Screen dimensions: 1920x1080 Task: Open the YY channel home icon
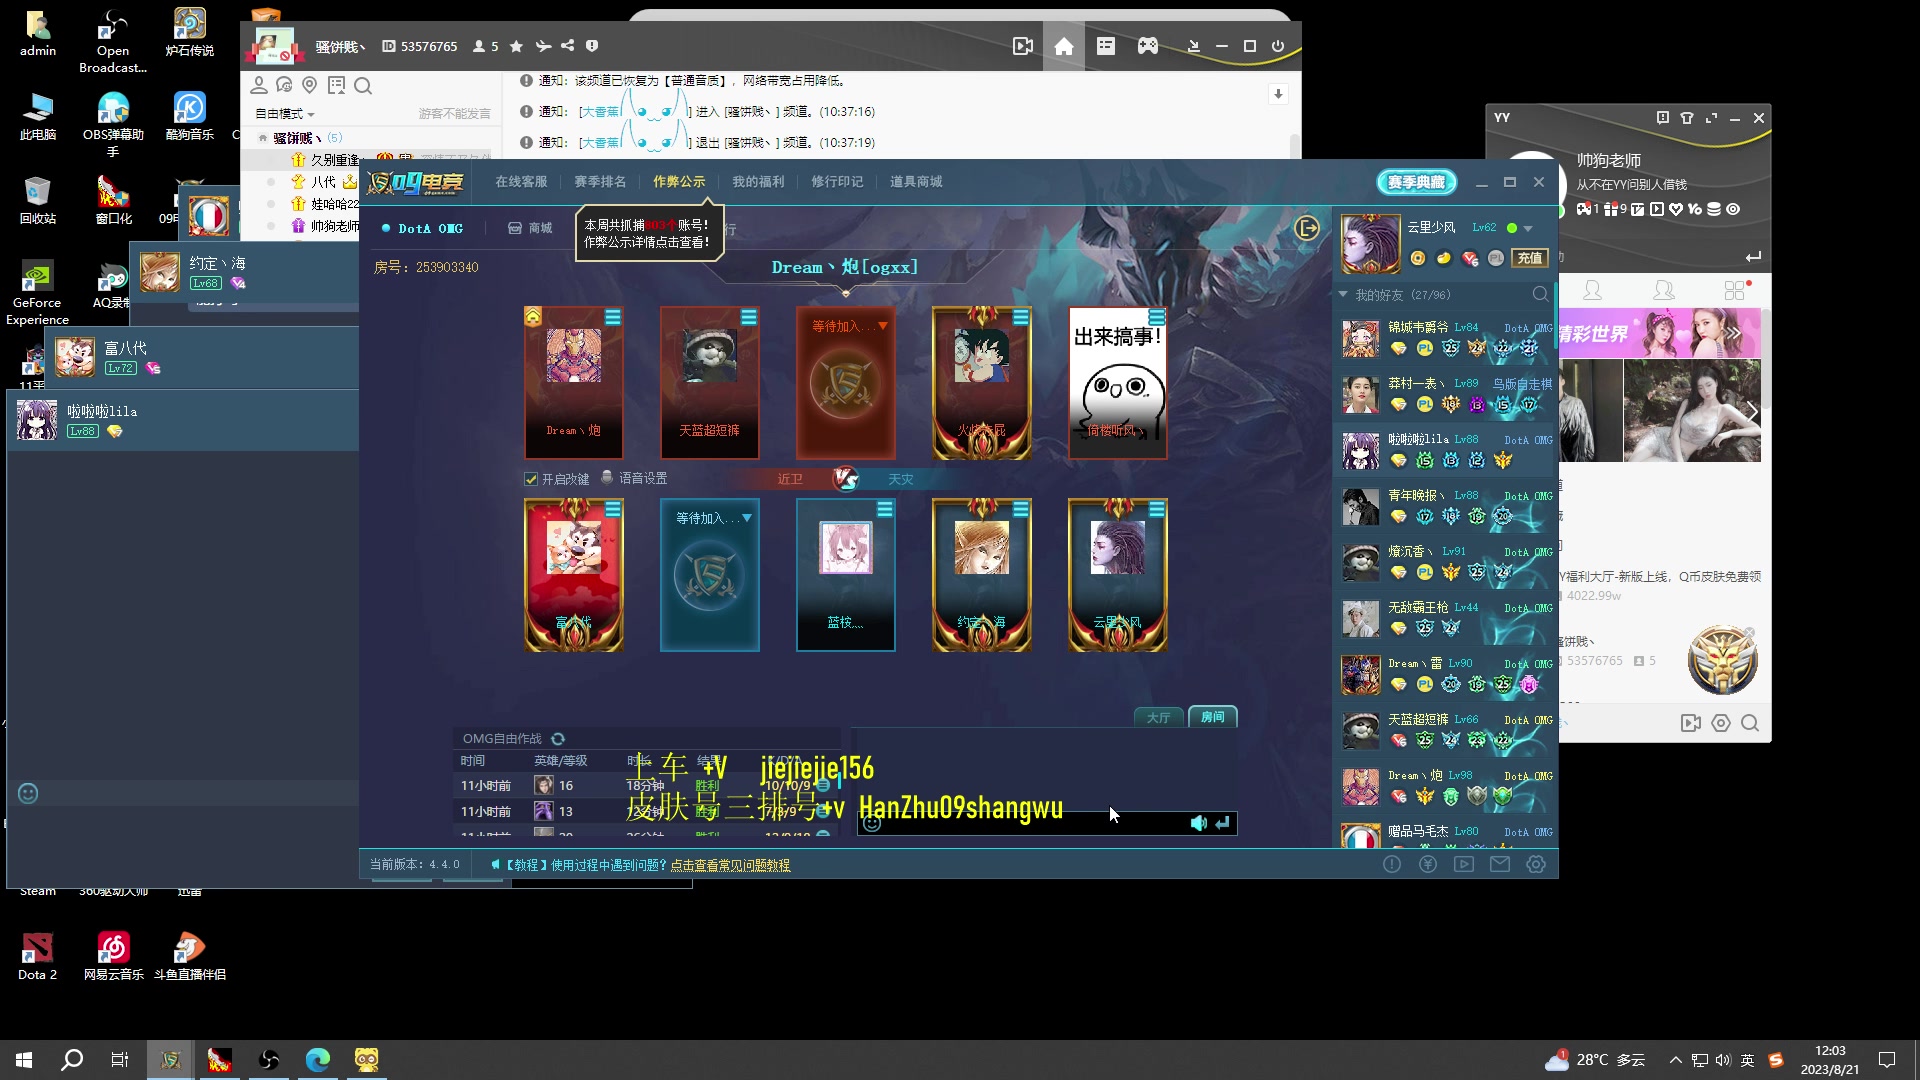(1064, 47)
